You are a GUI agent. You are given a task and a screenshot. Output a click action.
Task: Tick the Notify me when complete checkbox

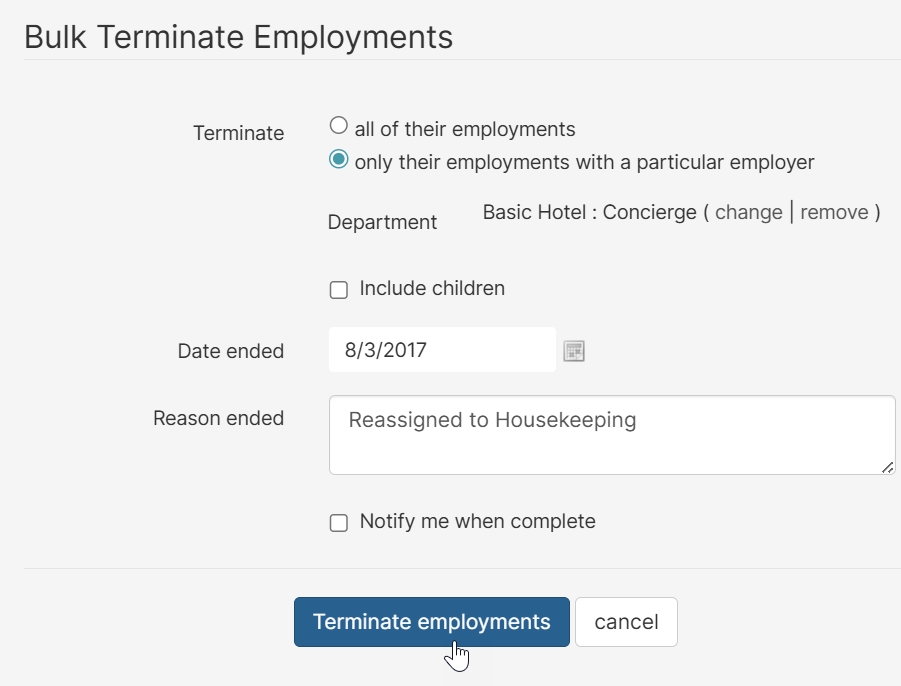(x=339, y=523)
